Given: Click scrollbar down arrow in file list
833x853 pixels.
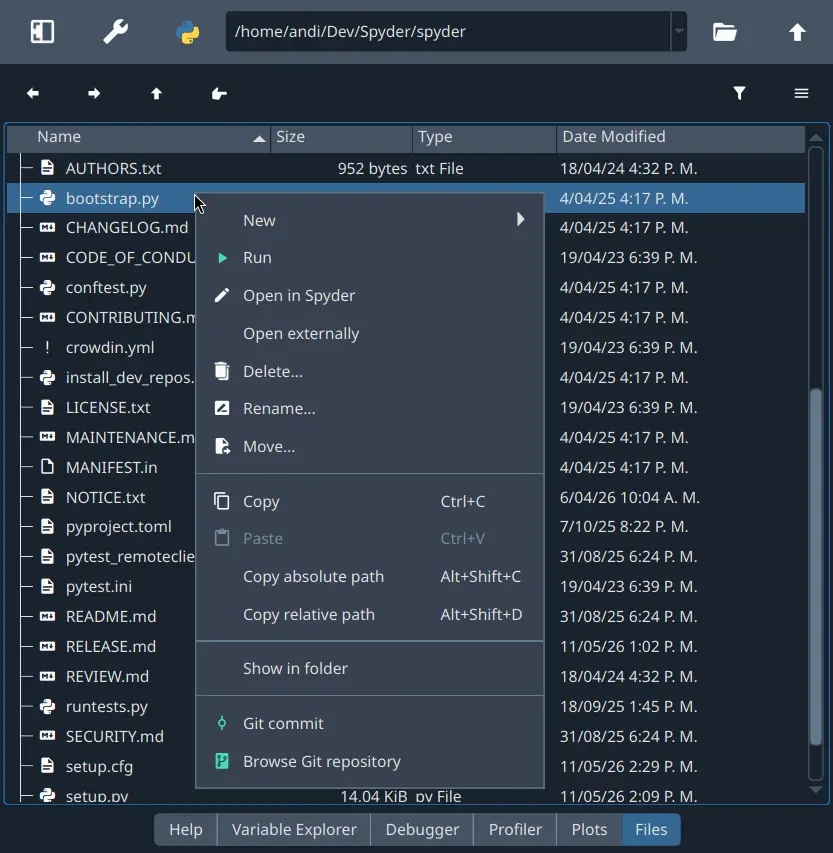Looking at the screenshot, I should point(816,790).
